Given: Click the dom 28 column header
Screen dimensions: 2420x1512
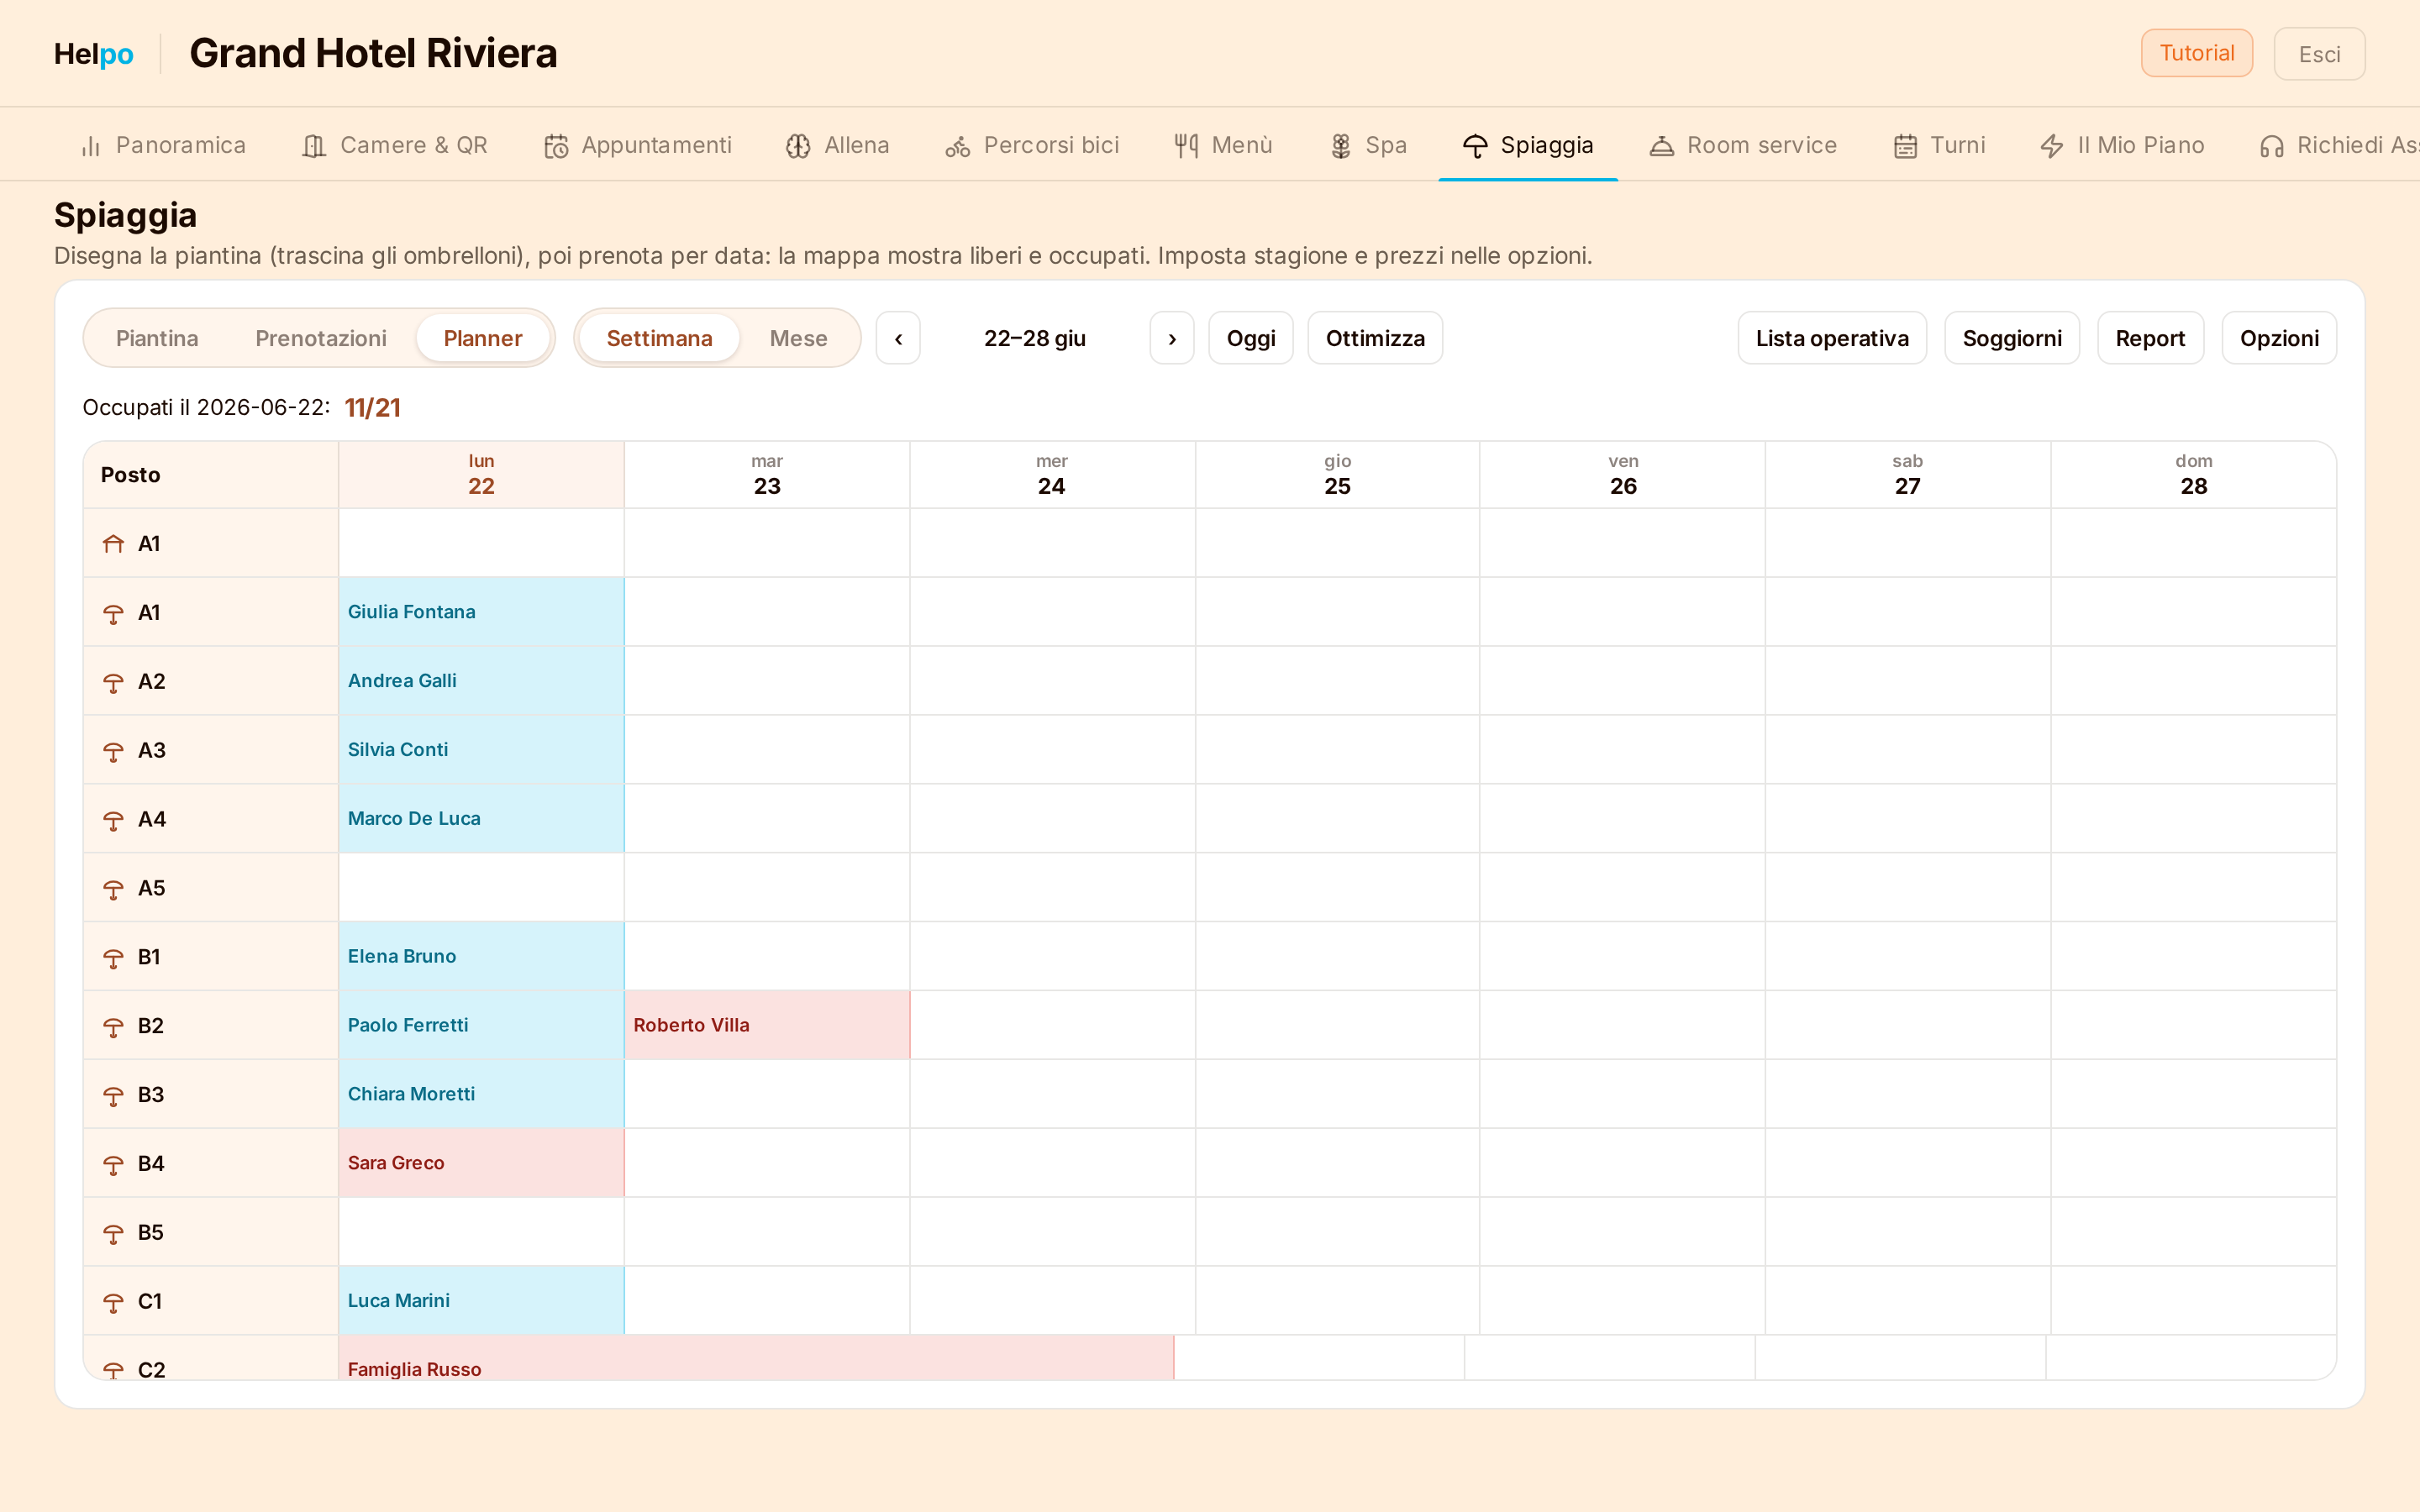Looking at the screenshot, I should (x=2193, y=475).
